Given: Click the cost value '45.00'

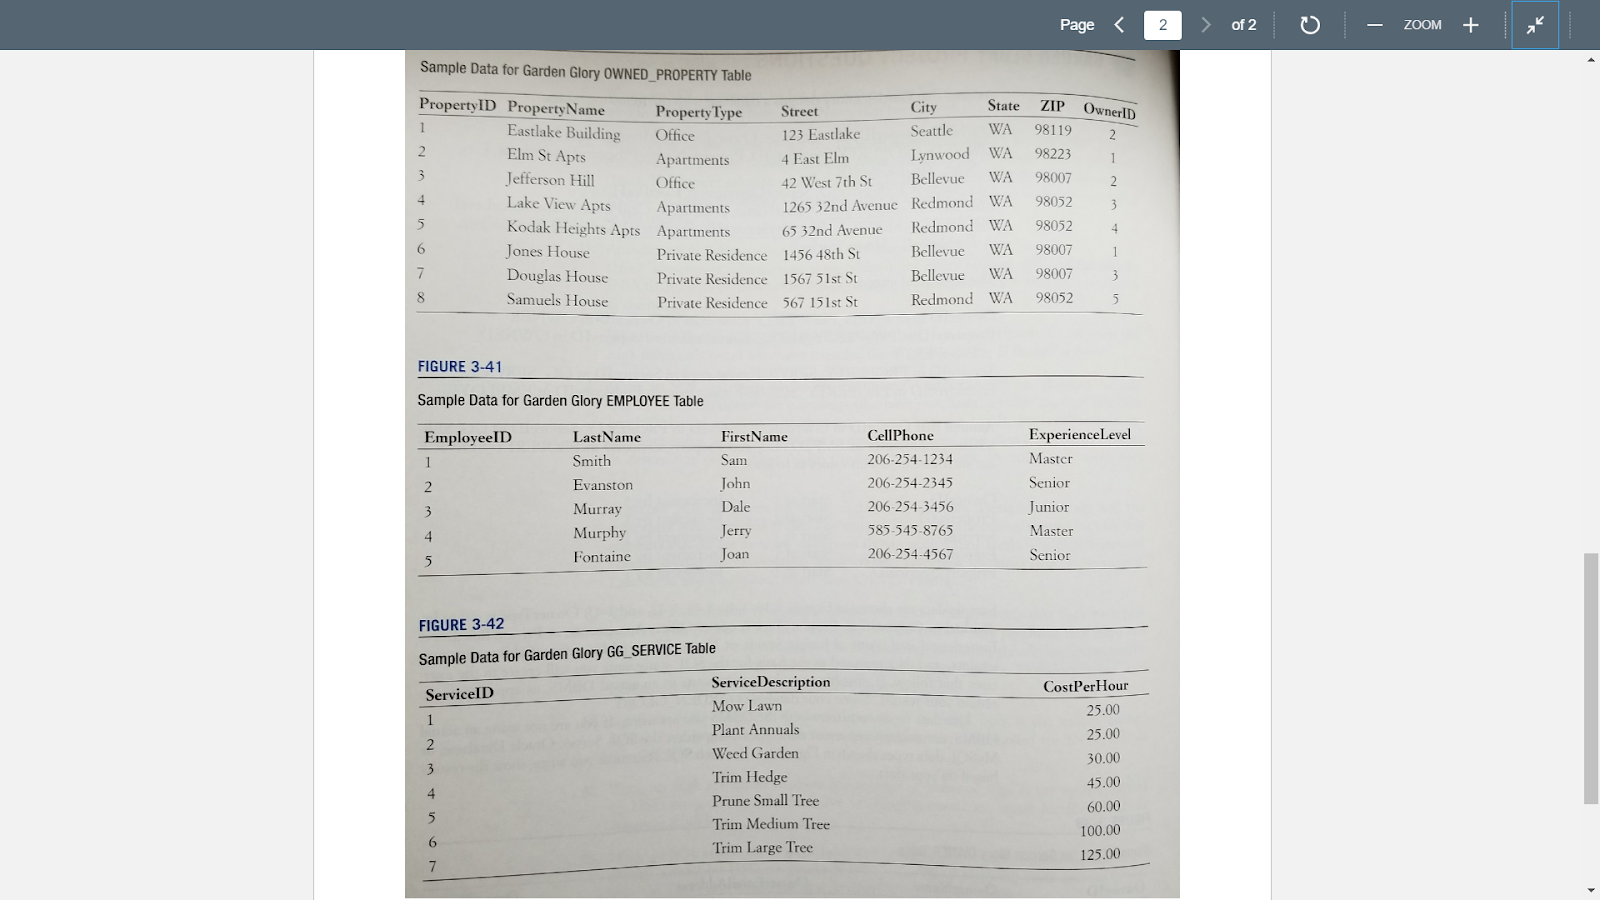Looking at the screenshot, I should pos(1103,783).
